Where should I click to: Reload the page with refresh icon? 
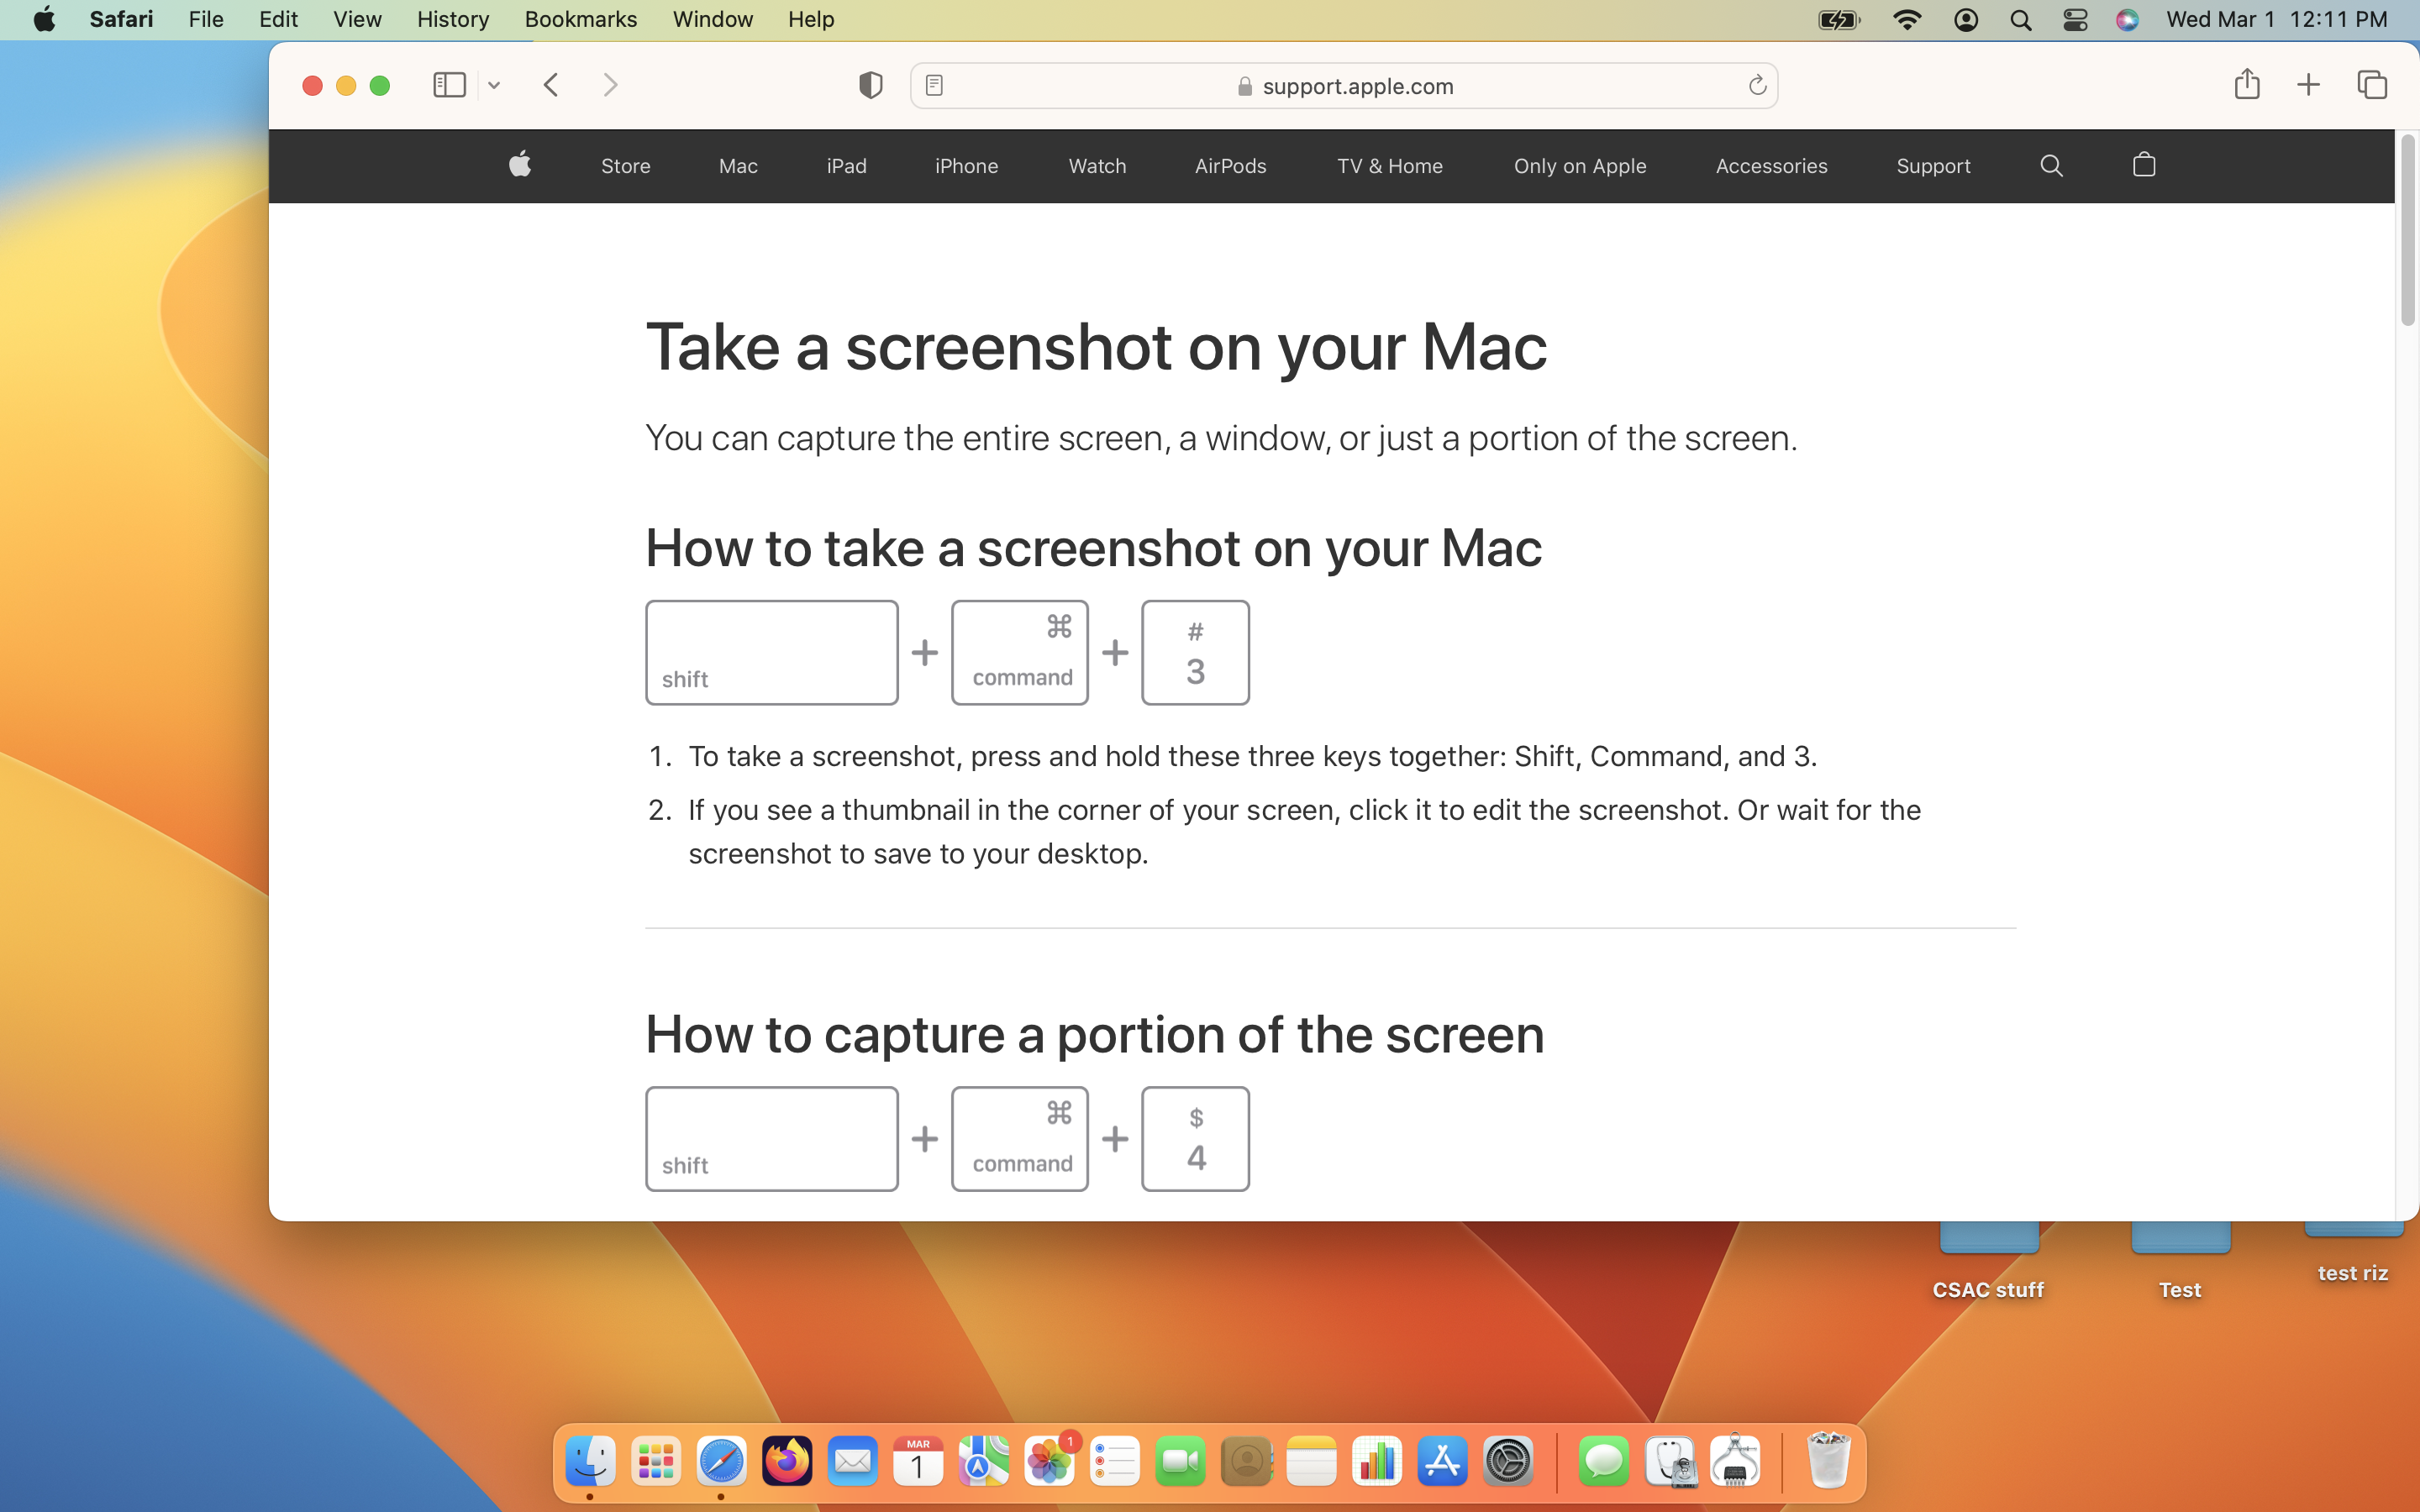(x=1757, y=85)
